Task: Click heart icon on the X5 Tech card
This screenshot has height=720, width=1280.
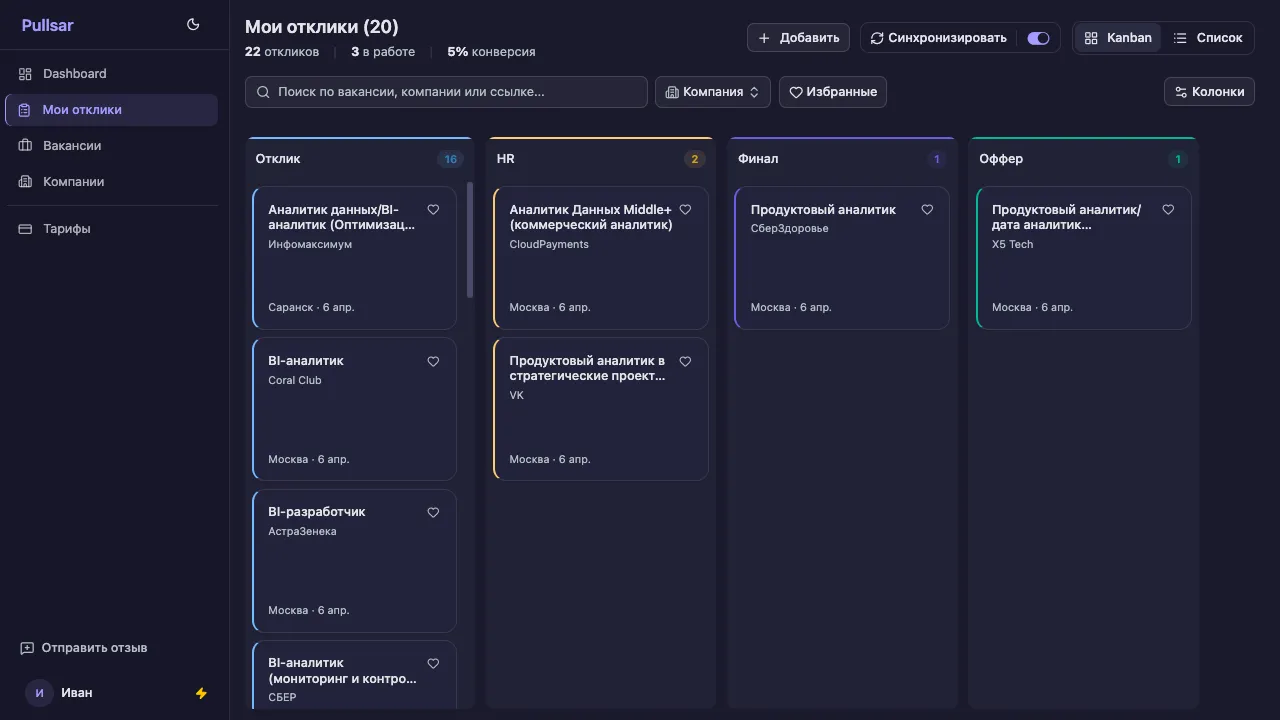Action: [x=1168, y=210]
